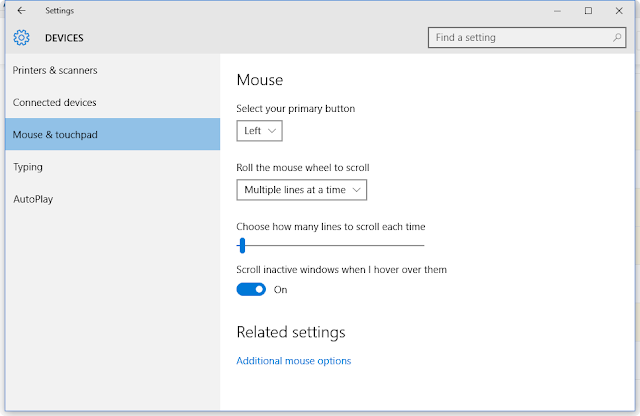The width and height of the screenshot is (640, 416).
Task: Switch to Typing settings
Action: [28, 167]
